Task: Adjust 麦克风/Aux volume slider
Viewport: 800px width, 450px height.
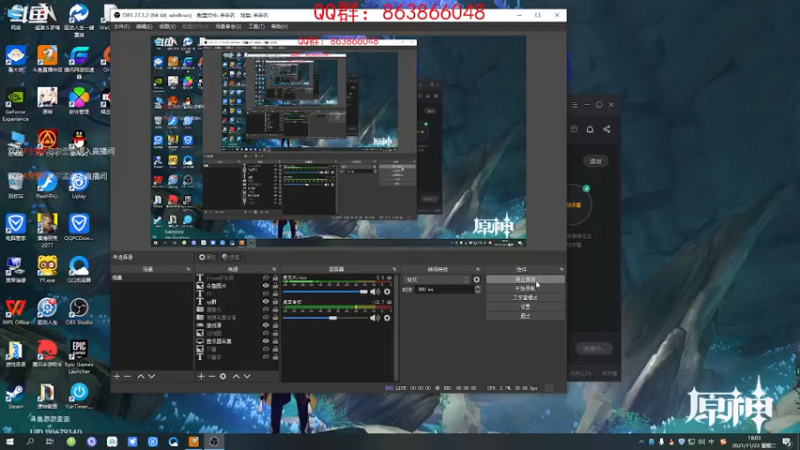Action: tap(325, 291)
